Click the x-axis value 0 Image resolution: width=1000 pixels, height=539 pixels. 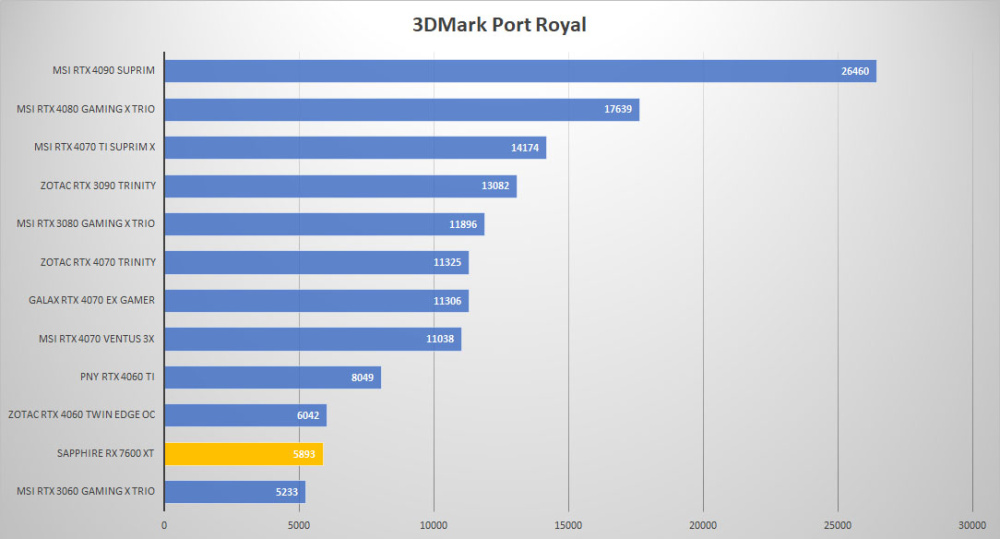coord(164,525)
